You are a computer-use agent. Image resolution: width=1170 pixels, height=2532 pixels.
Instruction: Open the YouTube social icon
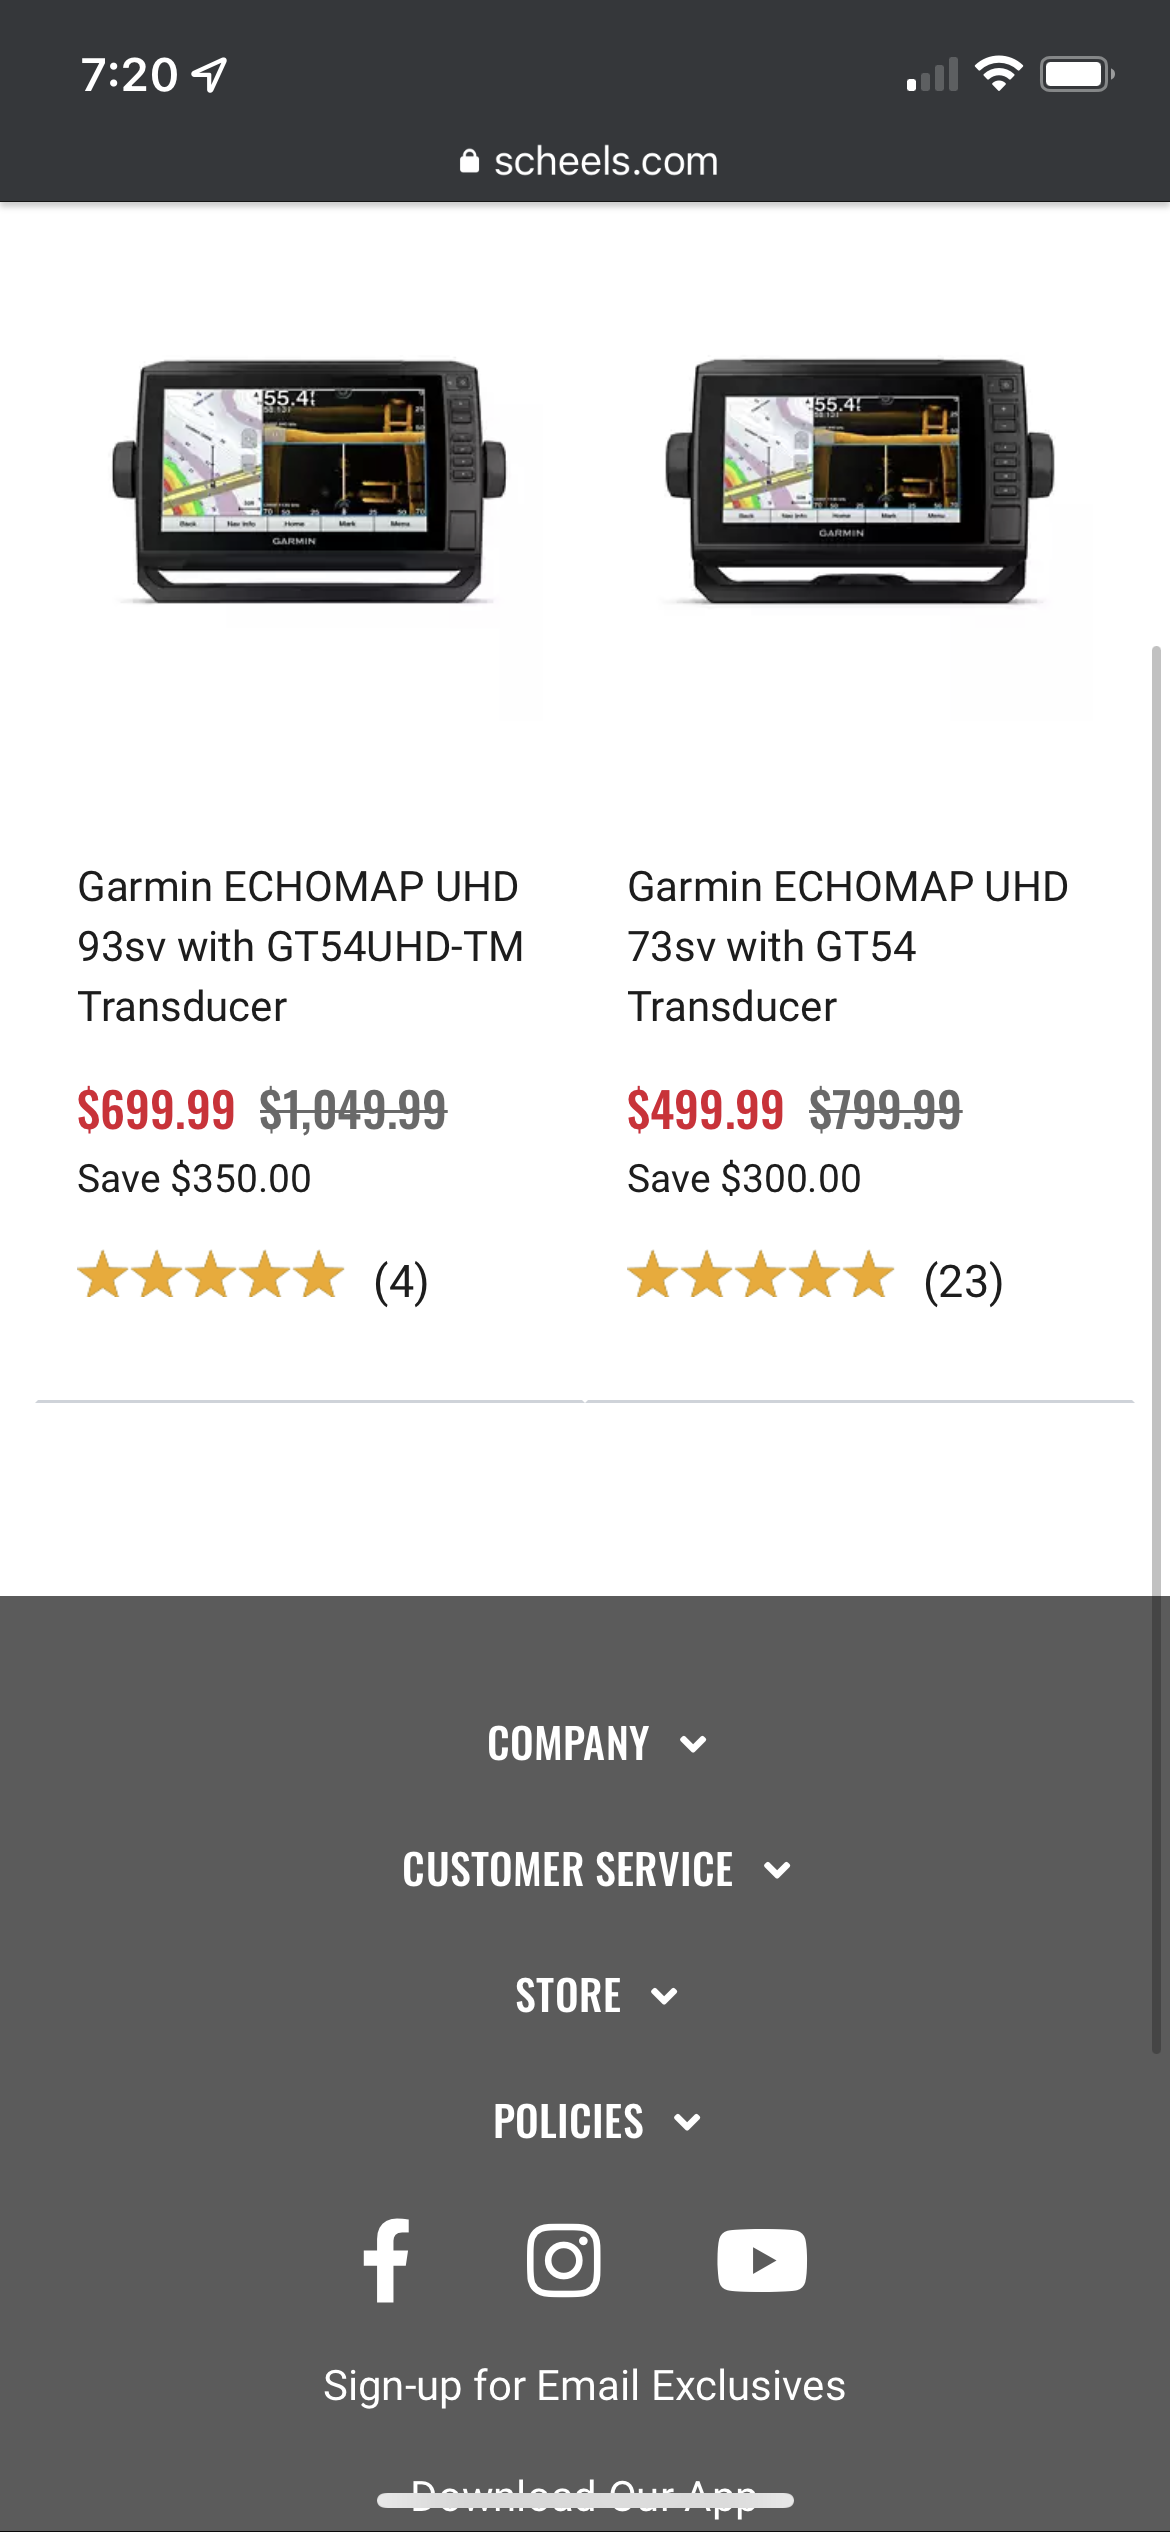point(762,2260)
